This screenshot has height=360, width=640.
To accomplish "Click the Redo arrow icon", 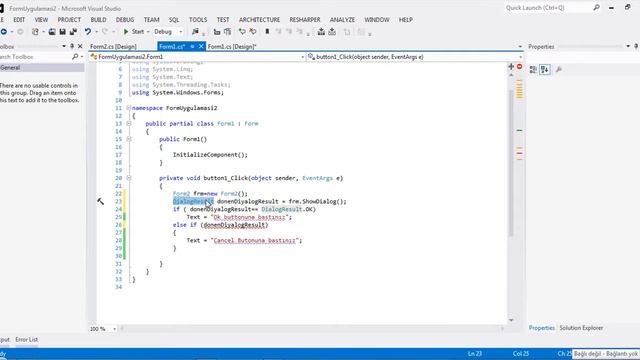I will click(105, 32).
